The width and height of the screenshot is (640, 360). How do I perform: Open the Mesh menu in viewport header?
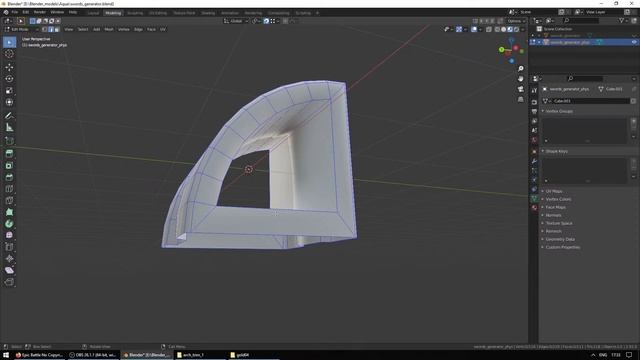pyautogui.click(x=109, y=29)
